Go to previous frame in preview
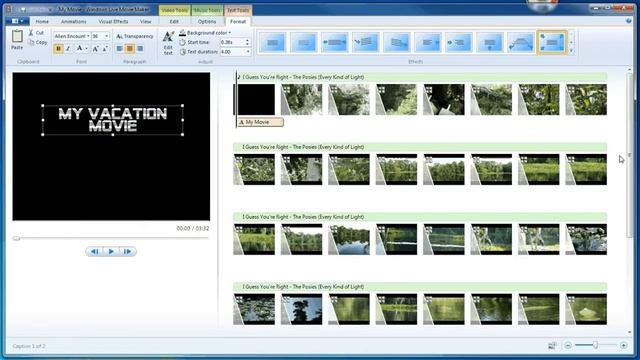This screenshot has height=360, width=640. 95,252
